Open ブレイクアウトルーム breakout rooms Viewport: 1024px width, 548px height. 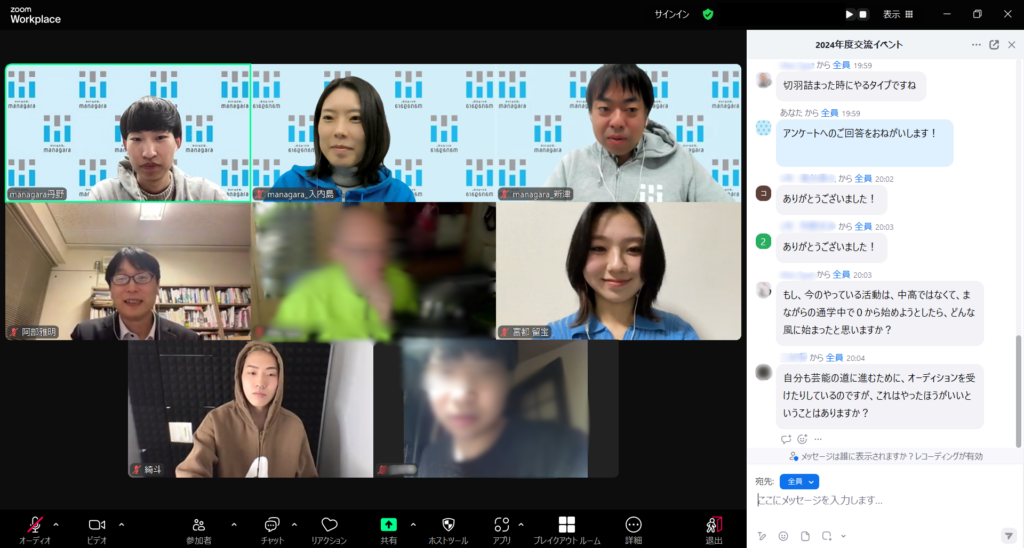pyautogui.click(x=567, y=530)
